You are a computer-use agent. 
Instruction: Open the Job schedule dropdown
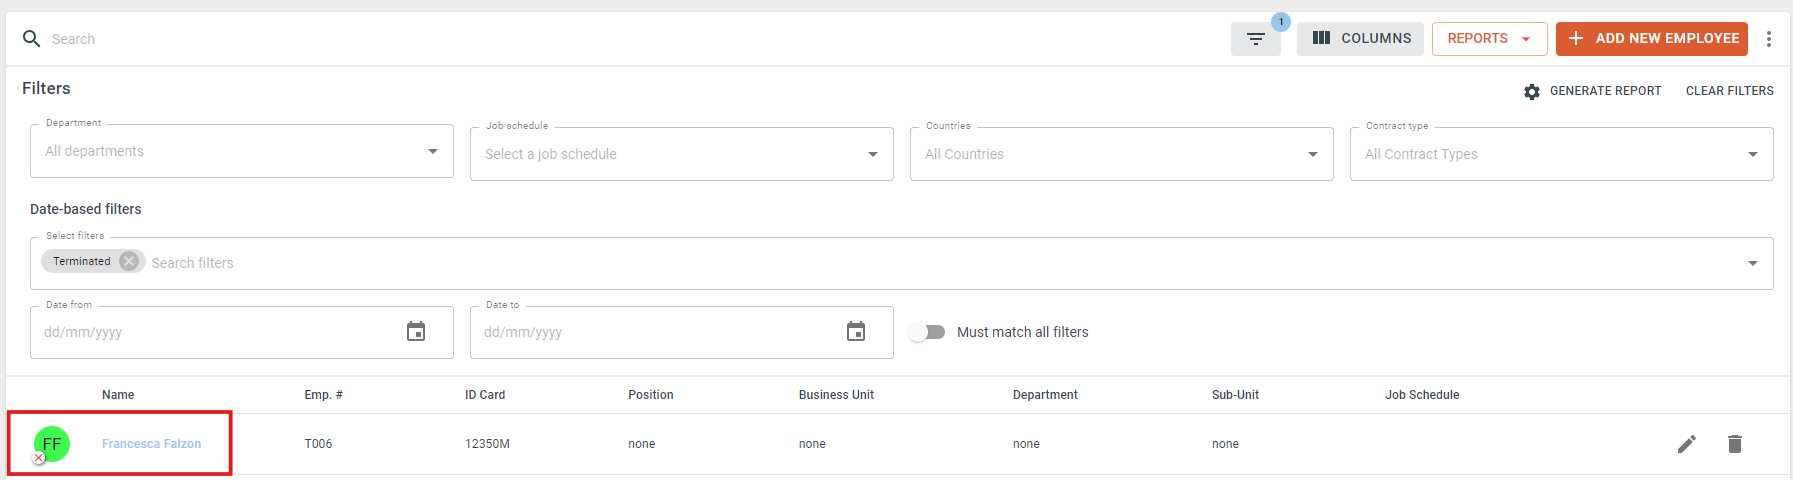pos(682,154)
